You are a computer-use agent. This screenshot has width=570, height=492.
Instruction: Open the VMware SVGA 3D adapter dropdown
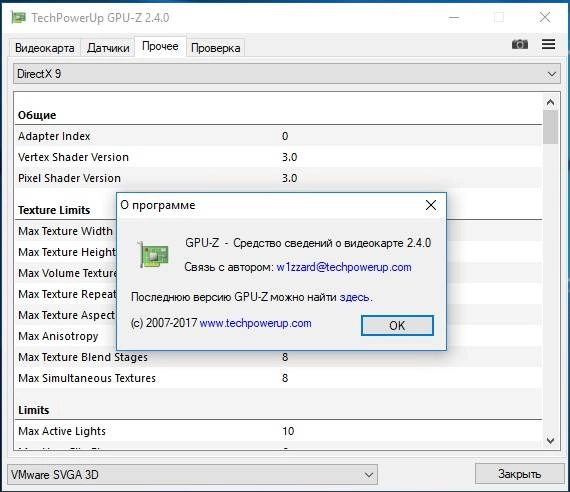coord(192,475)
